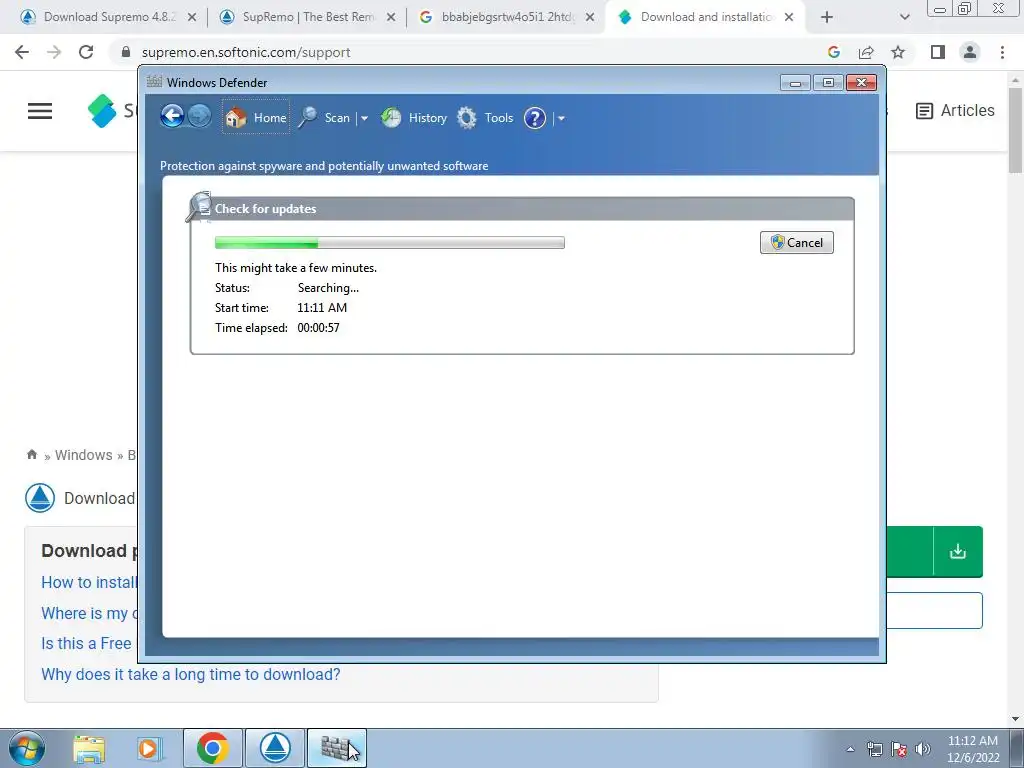
Task: Click the green download icon button
Action: pyautogui.click(x=958, y=552)
